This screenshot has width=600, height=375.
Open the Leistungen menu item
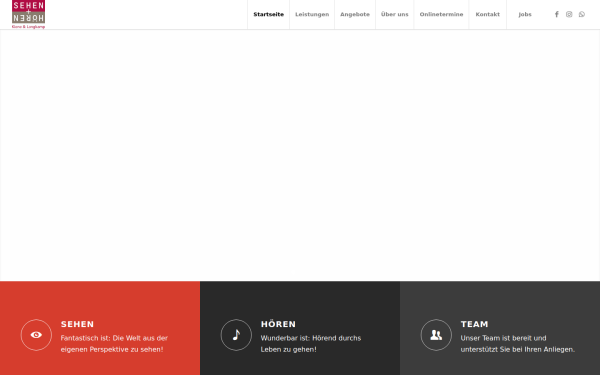[312, 14]
